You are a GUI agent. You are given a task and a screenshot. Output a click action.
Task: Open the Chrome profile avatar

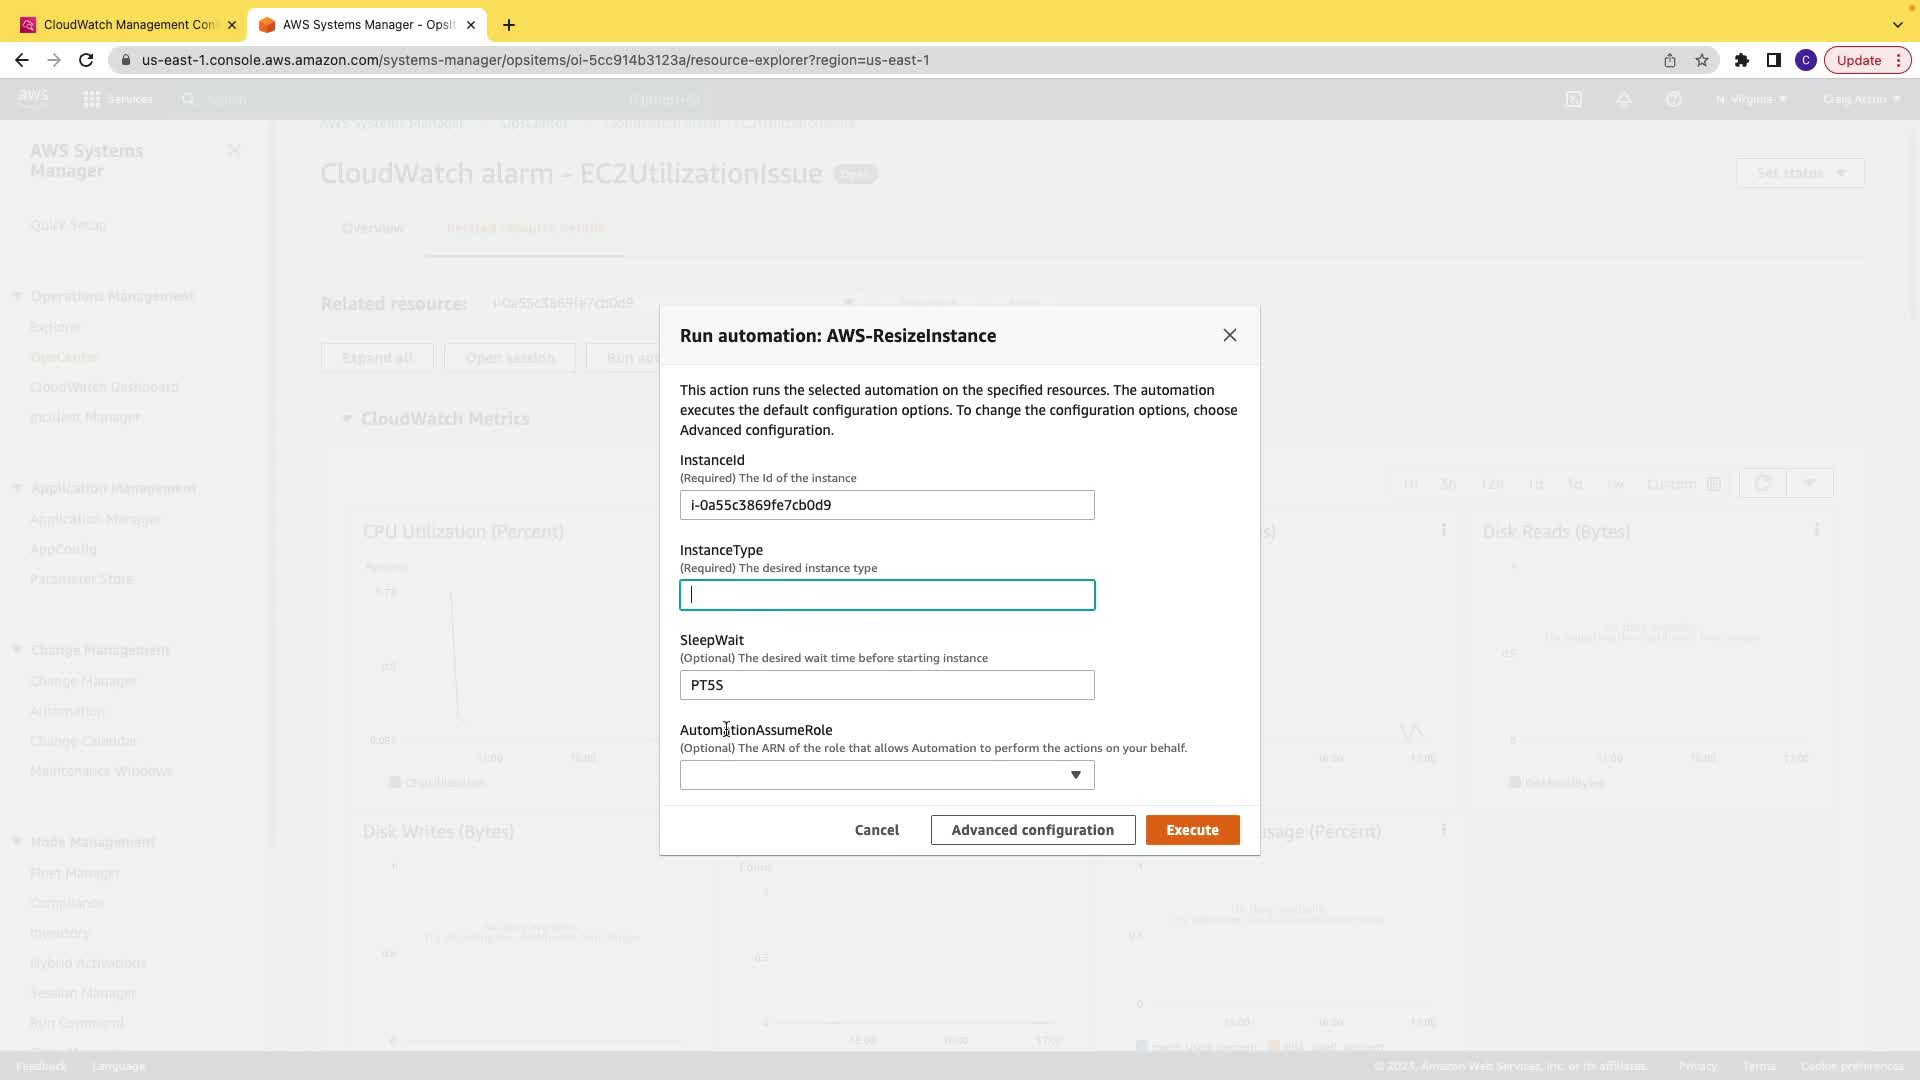point(1805,60)
